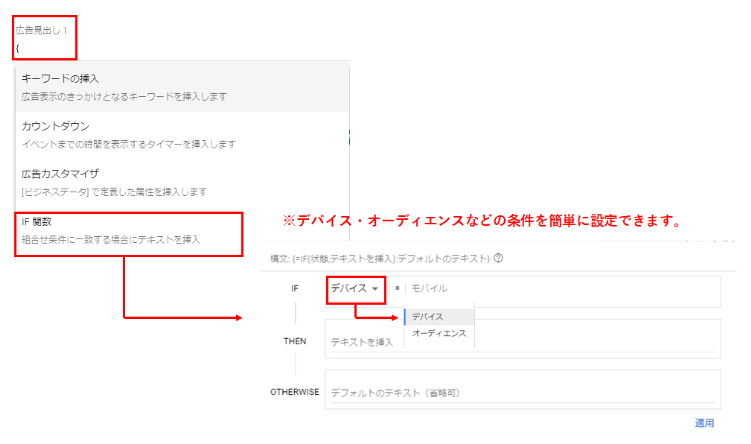Select デバイス in the open condition list
751x444 pixels.
click(x=427, y=316)
